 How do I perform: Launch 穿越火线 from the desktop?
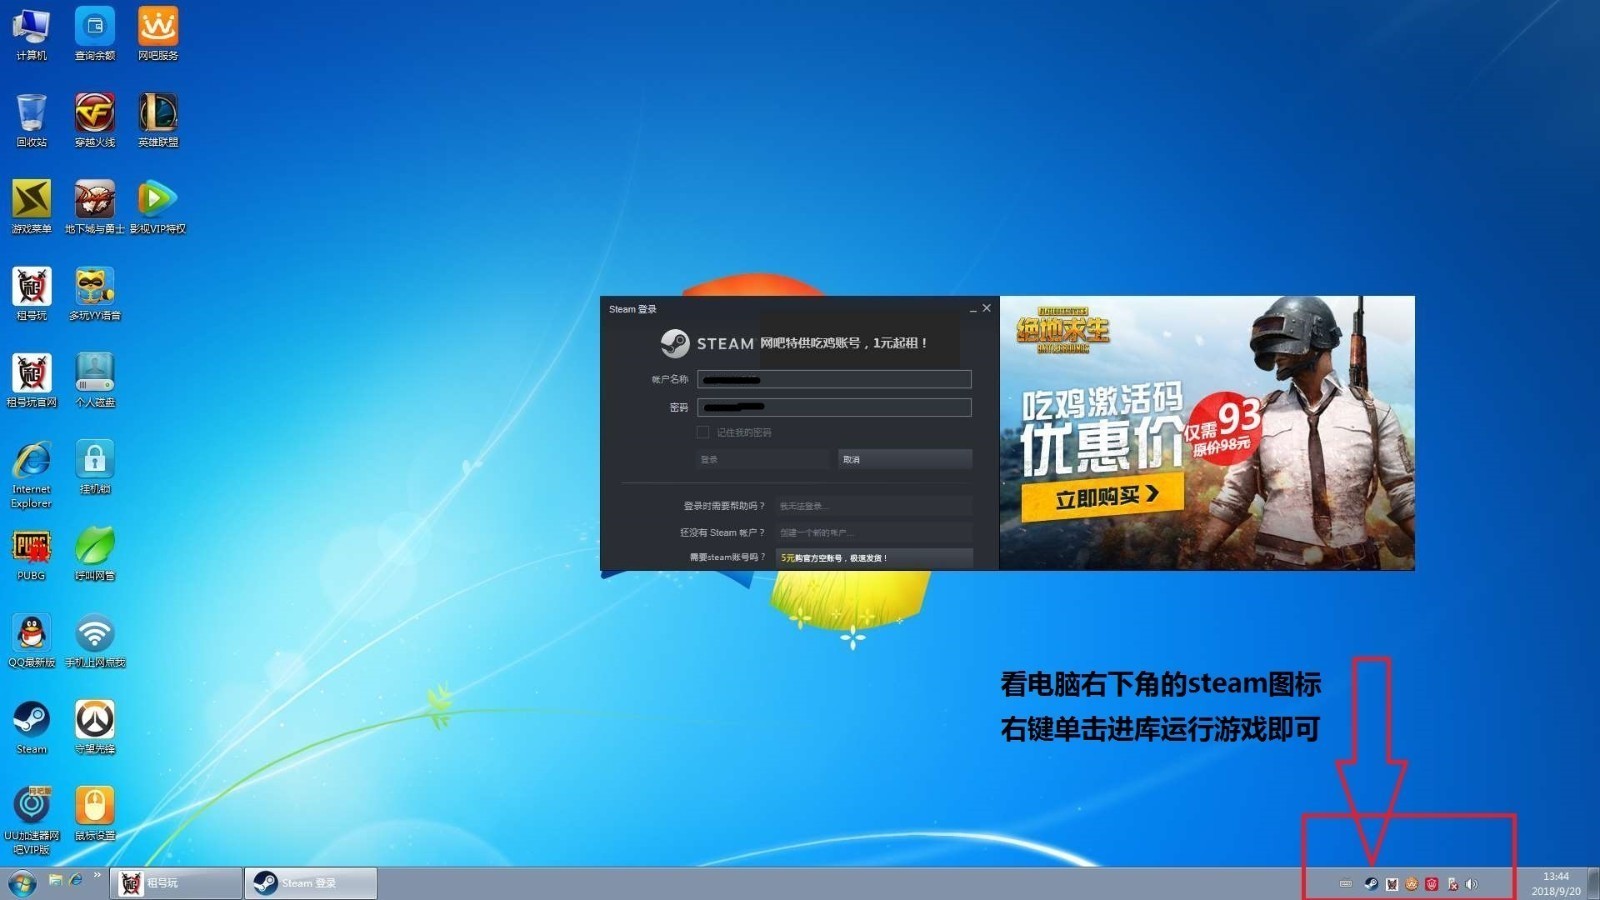click(95, 120)
